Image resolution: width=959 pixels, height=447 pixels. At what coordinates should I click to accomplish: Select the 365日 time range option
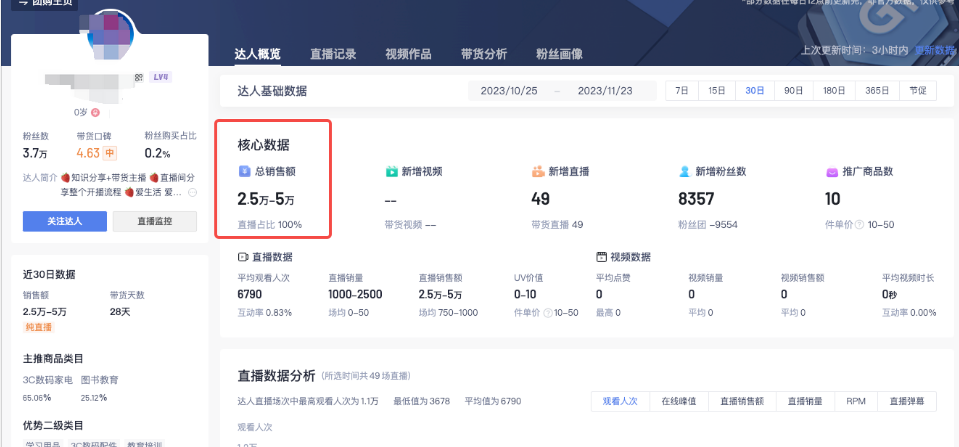coord(876,91)
